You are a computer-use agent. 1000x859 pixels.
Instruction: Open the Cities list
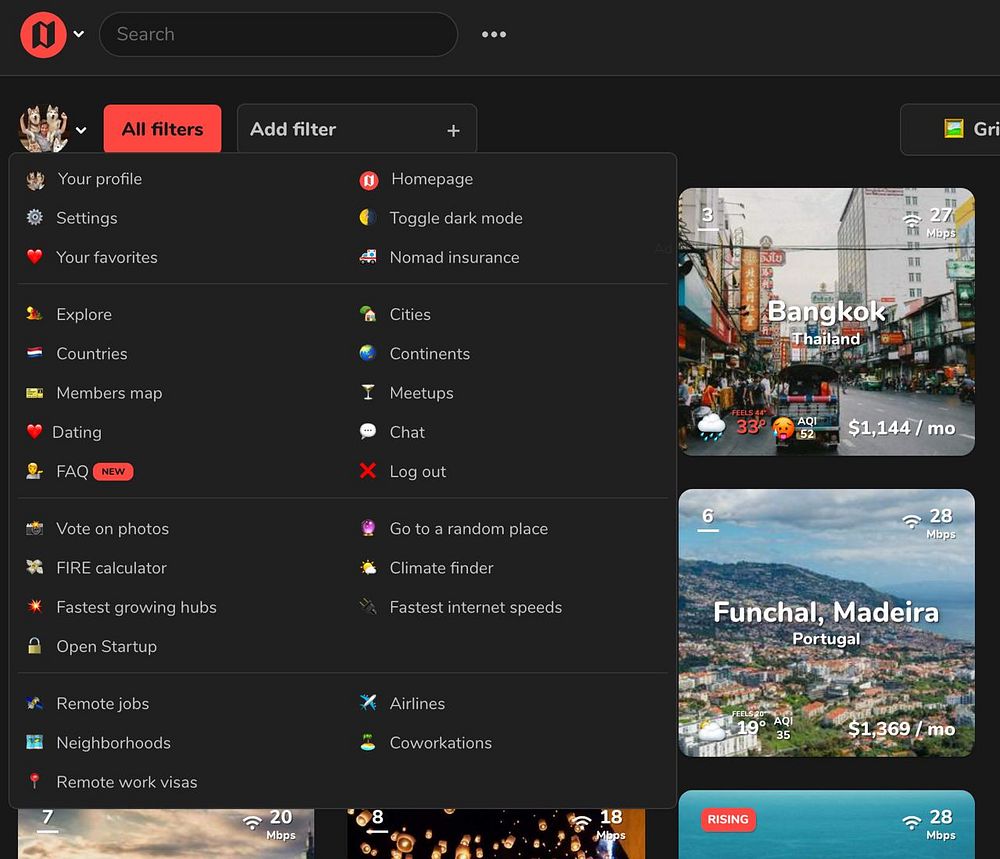point(410,314)
